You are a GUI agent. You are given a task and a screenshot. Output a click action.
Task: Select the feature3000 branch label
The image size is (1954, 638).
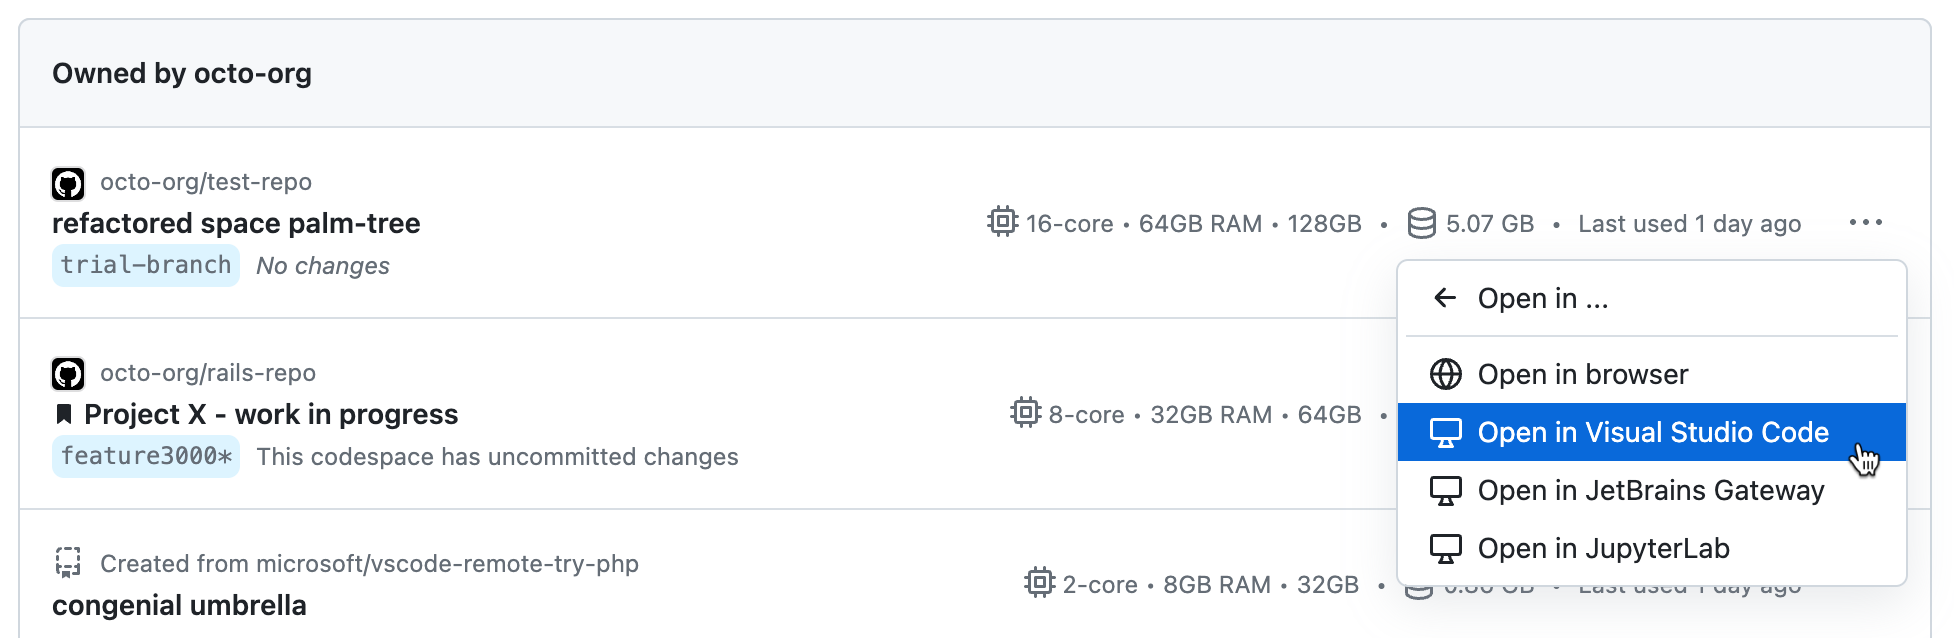145,456
